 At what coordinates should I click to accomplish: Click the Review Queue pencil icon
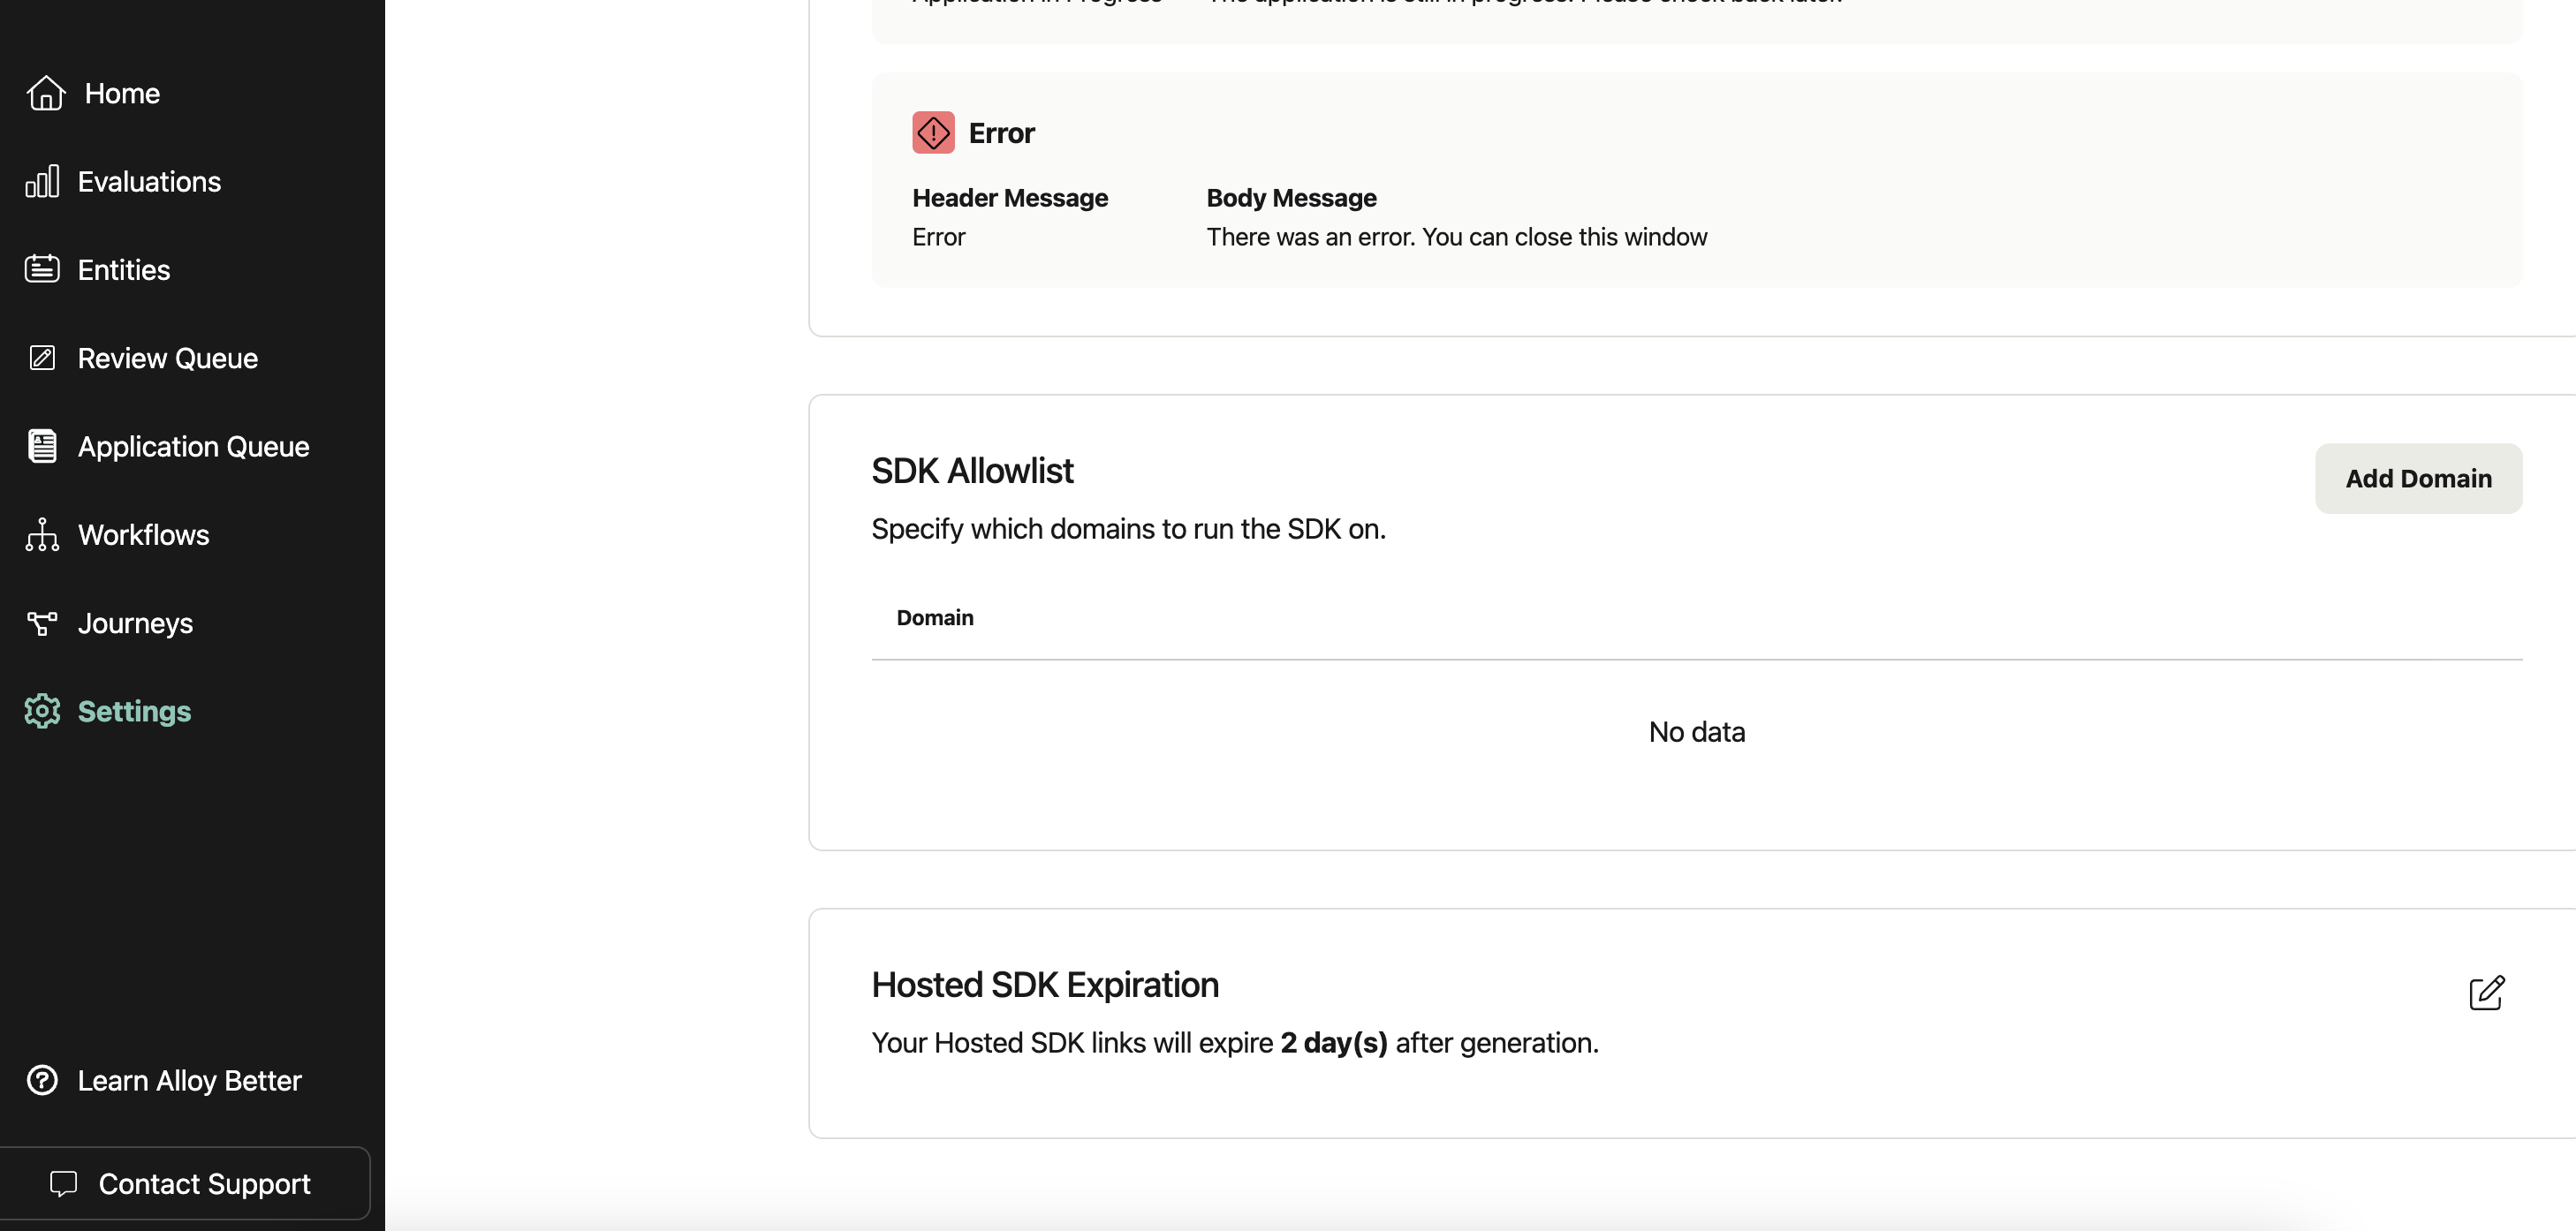pos(42,358)
